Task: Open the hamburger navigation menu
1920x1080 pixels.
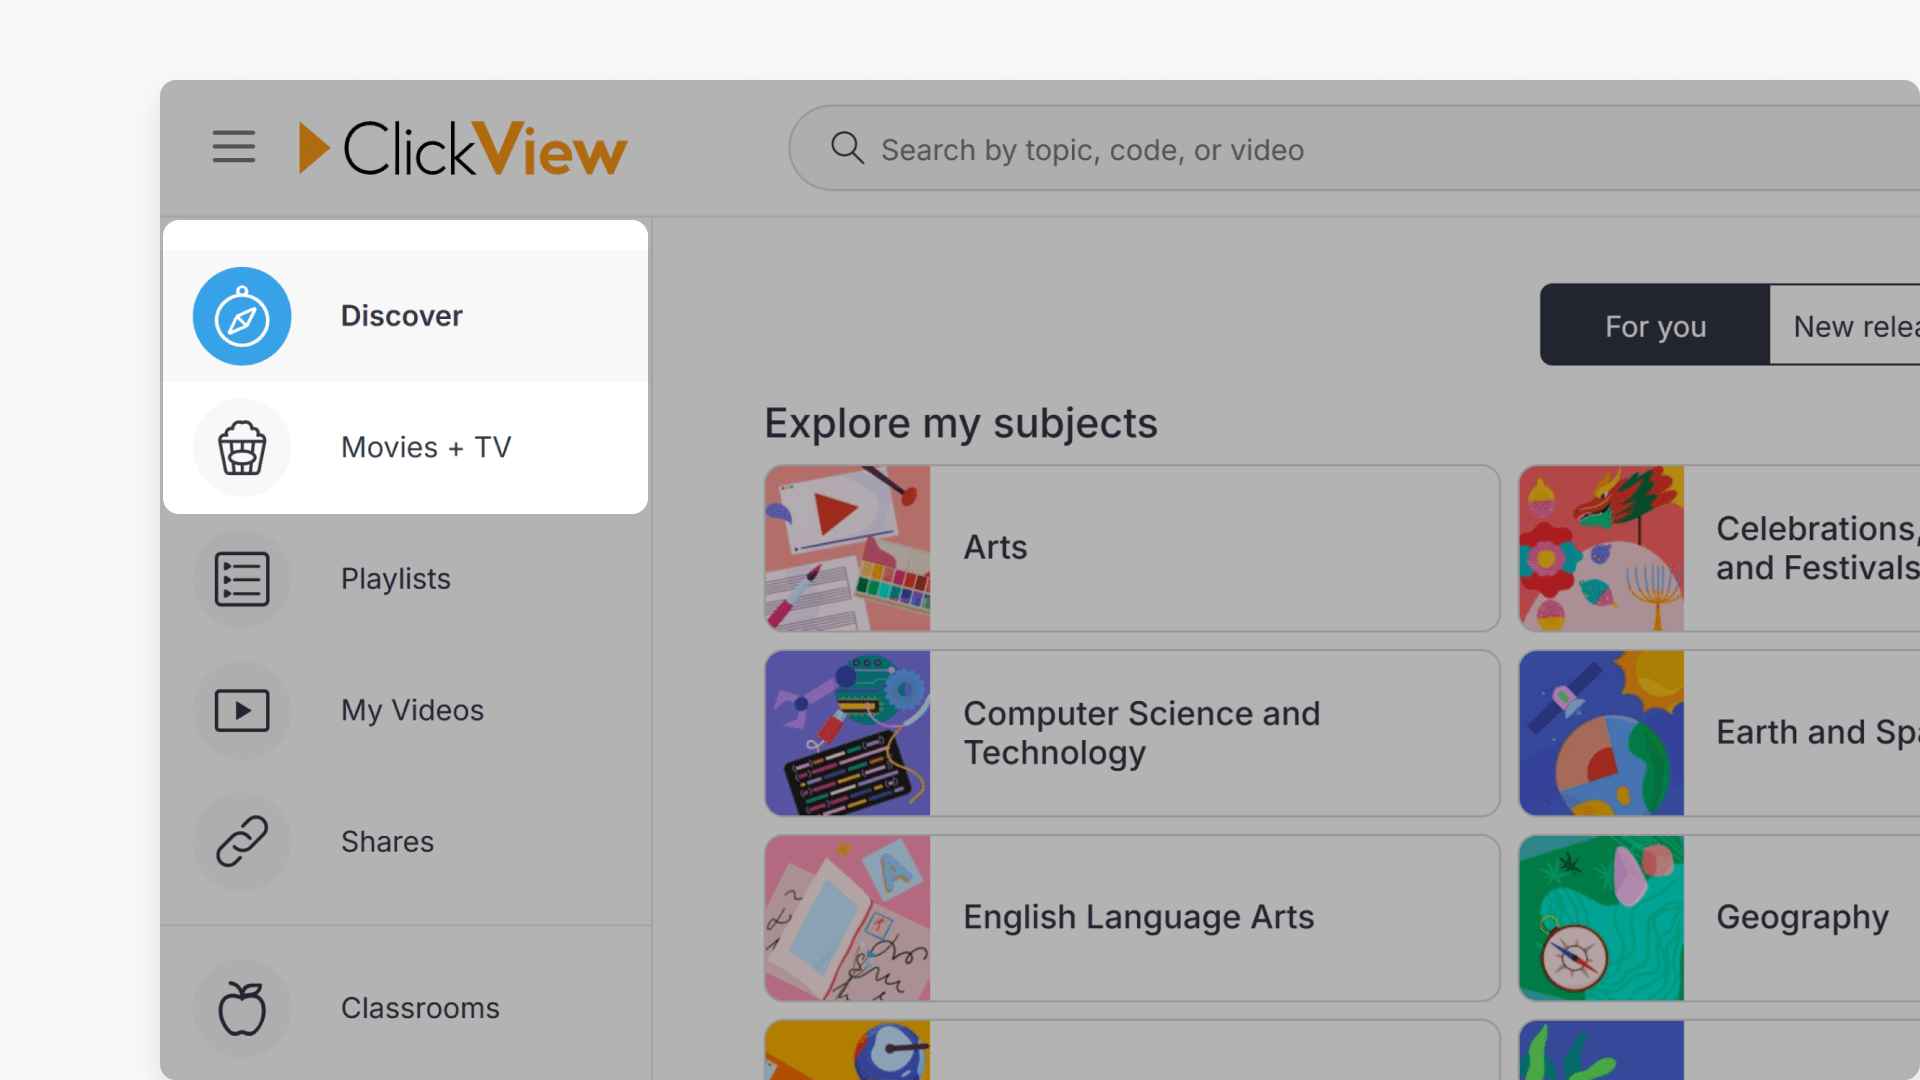Action: 233,146
